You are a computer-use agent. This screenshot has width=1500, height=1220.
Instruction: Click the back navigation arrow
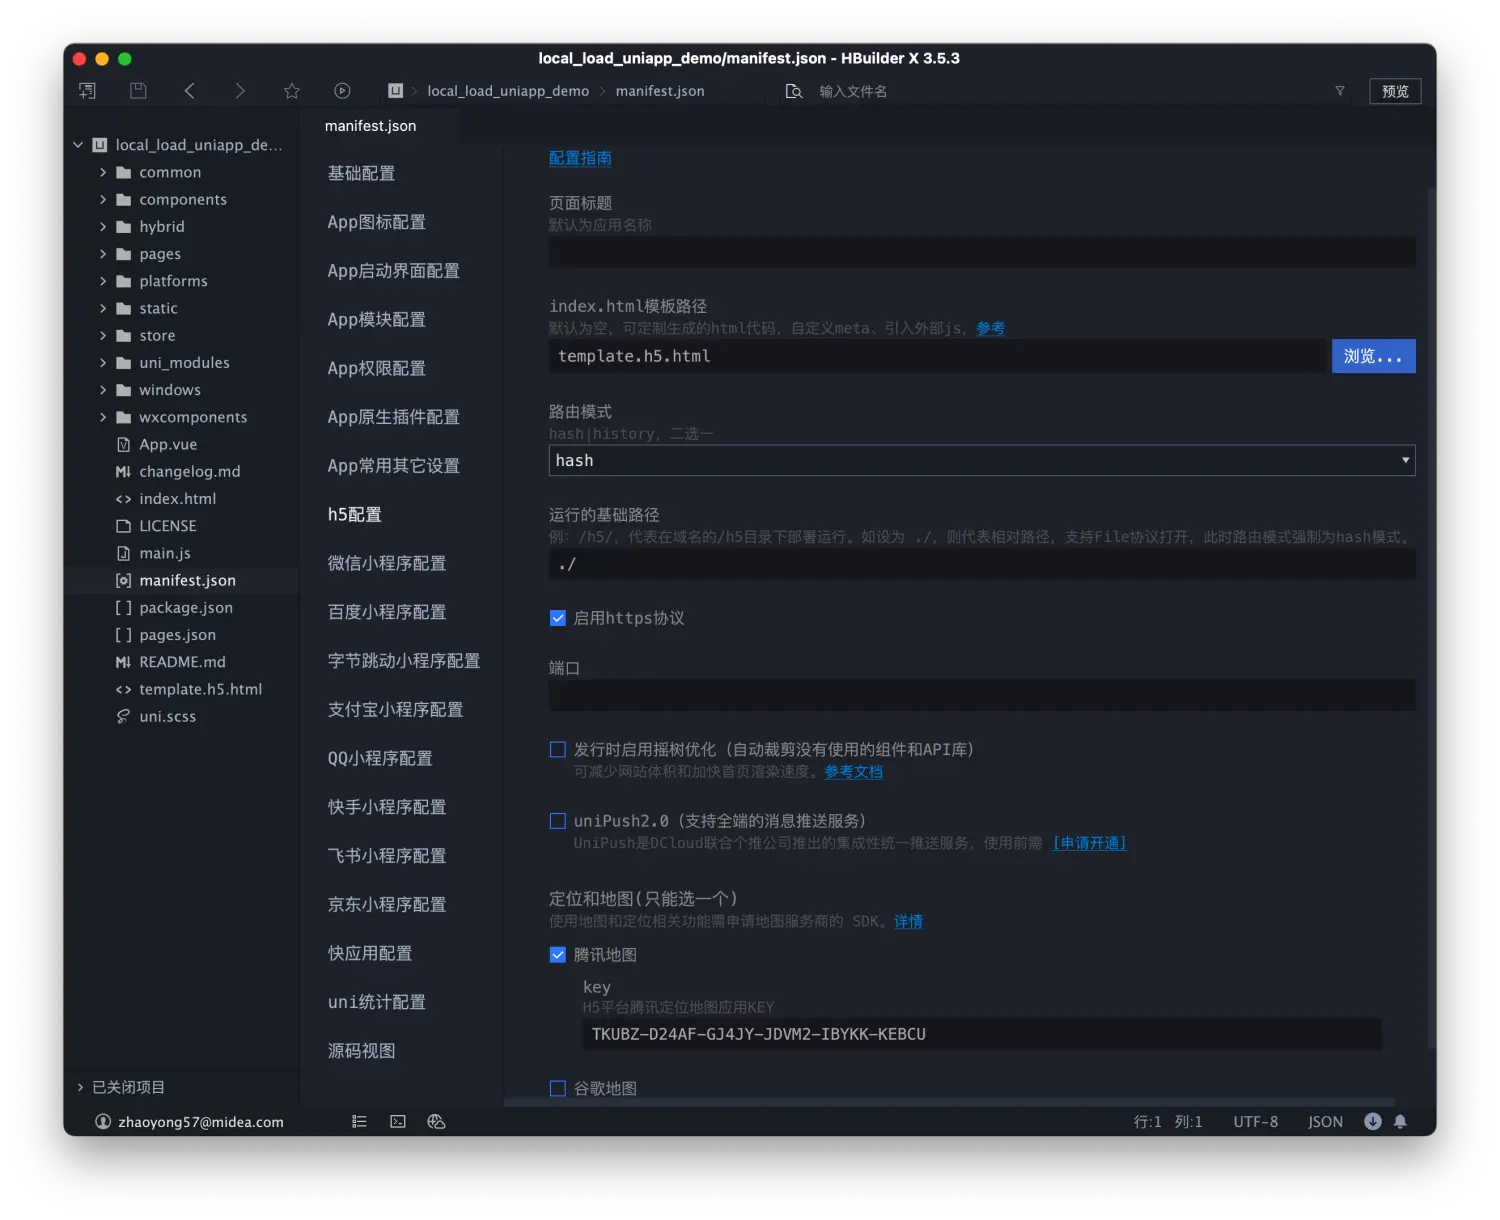coord(189,91)
